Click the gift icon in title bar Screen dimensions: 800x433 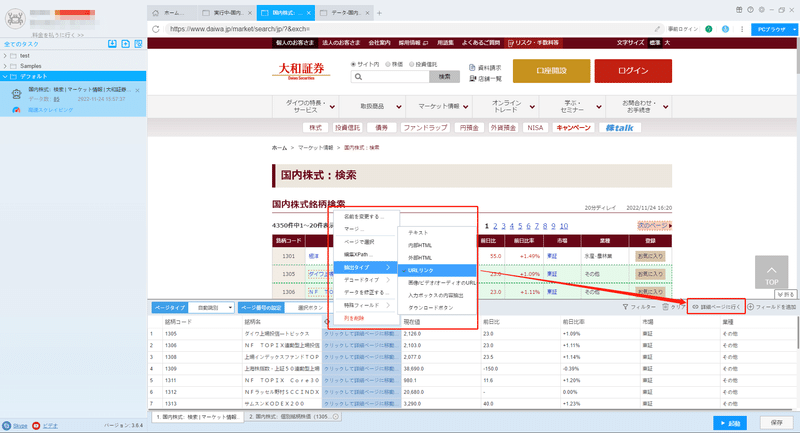click(x=739, y=10)
